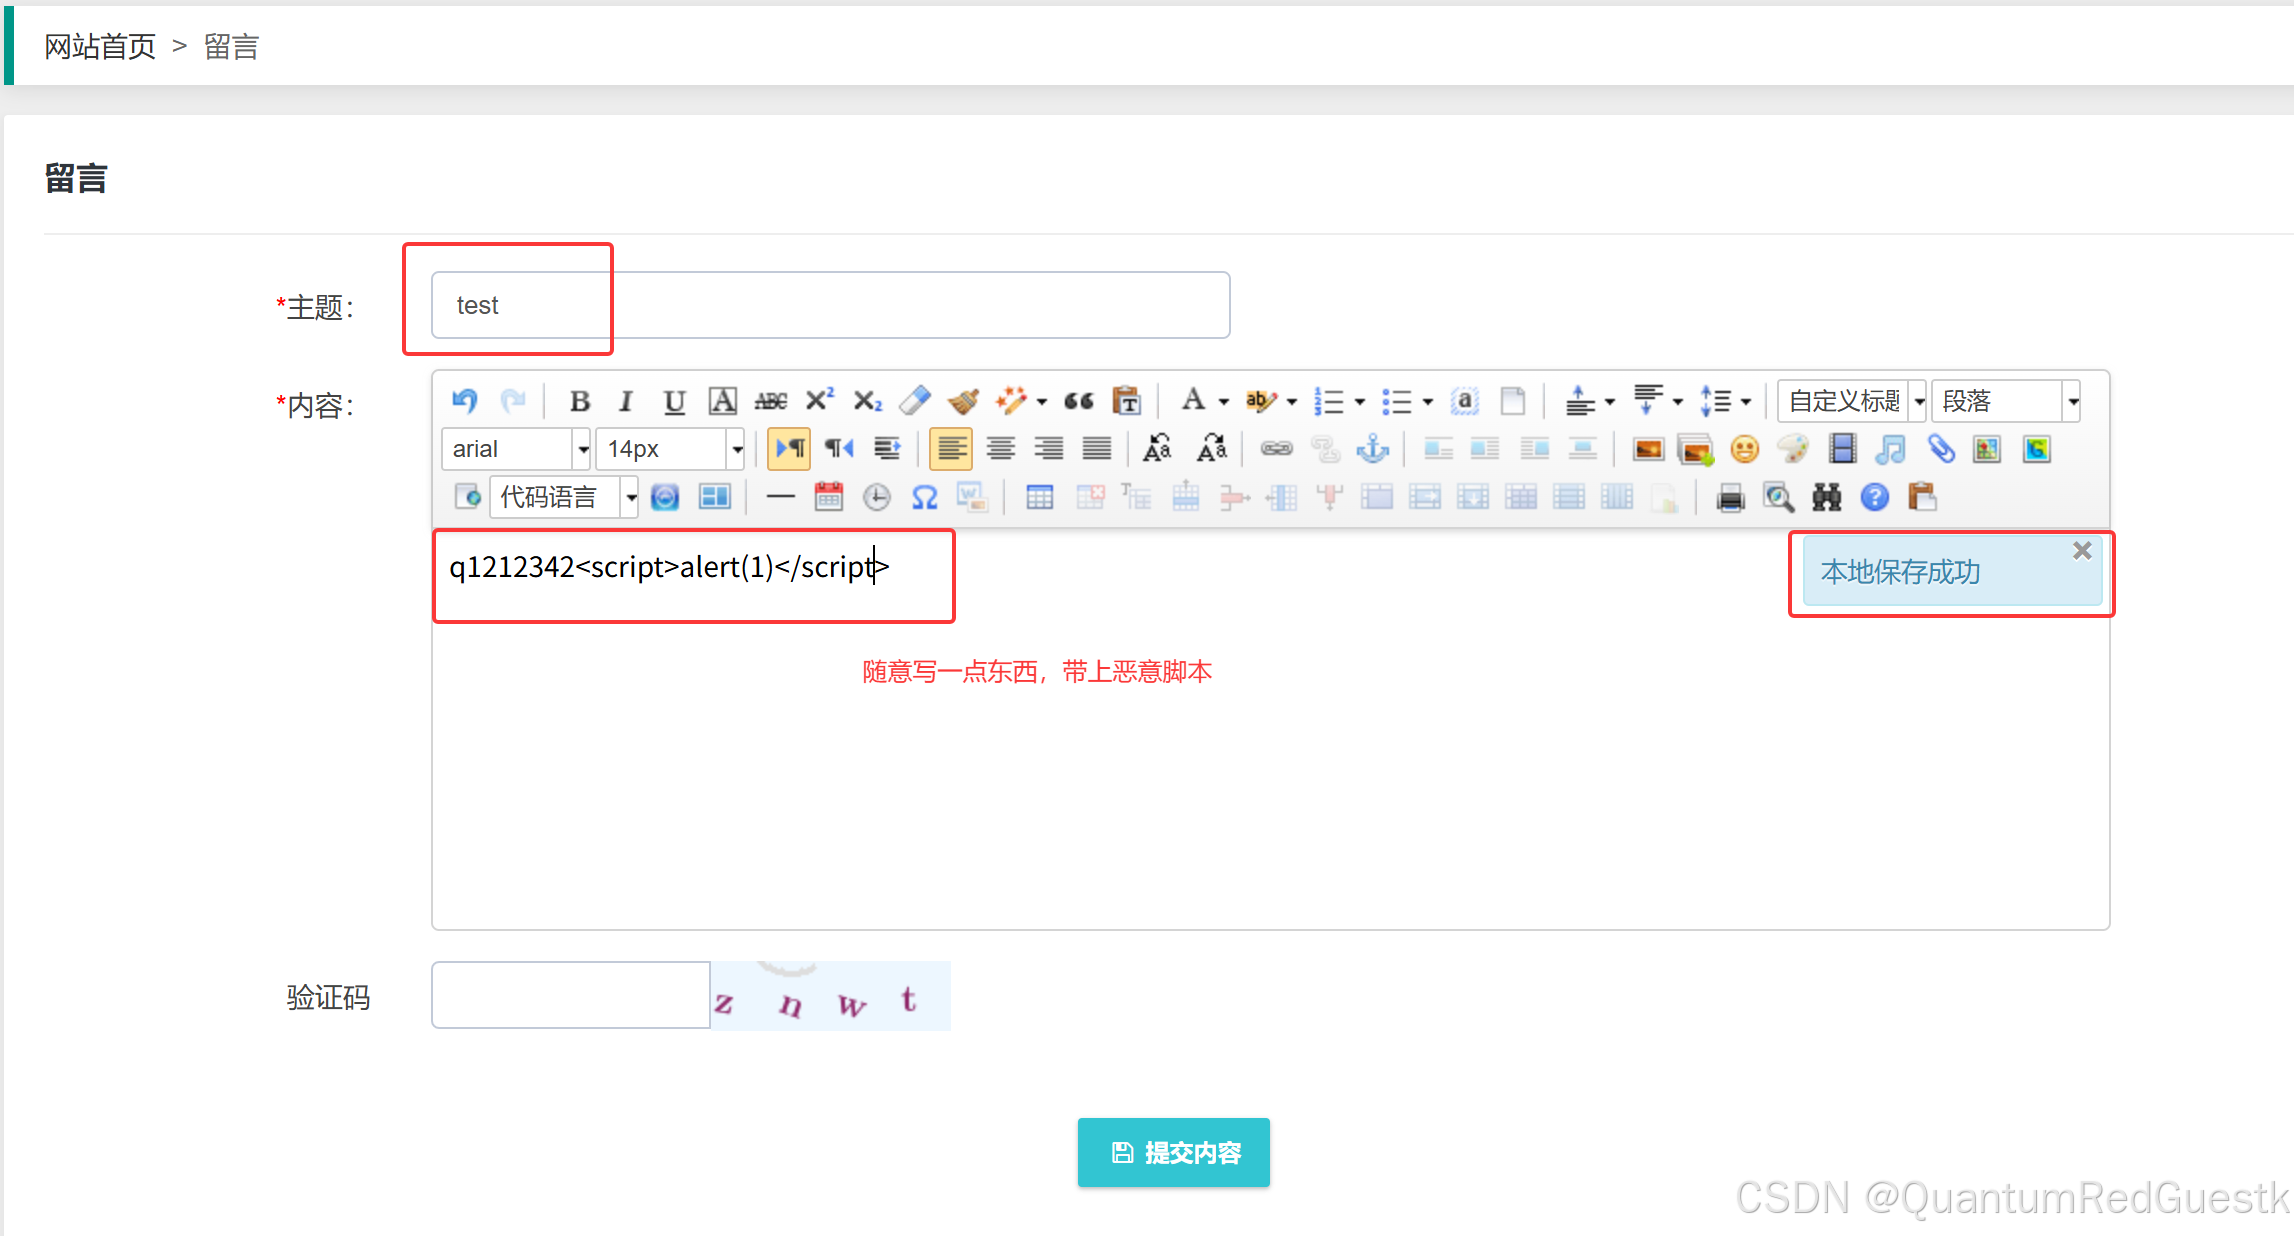
Task: Close the 本地保存成功 notification
Action: pyautogui.click(x=2082, y=551)
